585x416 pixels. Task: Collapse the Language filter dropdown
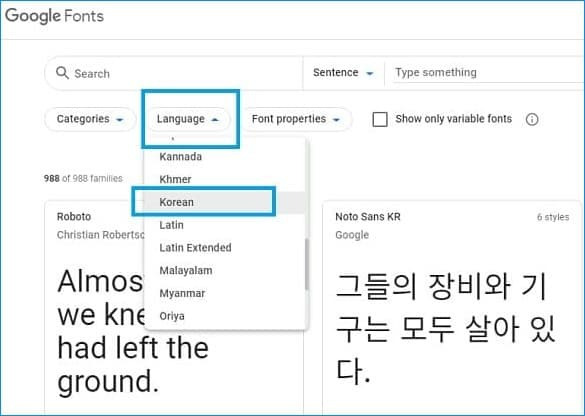[188, 119]
